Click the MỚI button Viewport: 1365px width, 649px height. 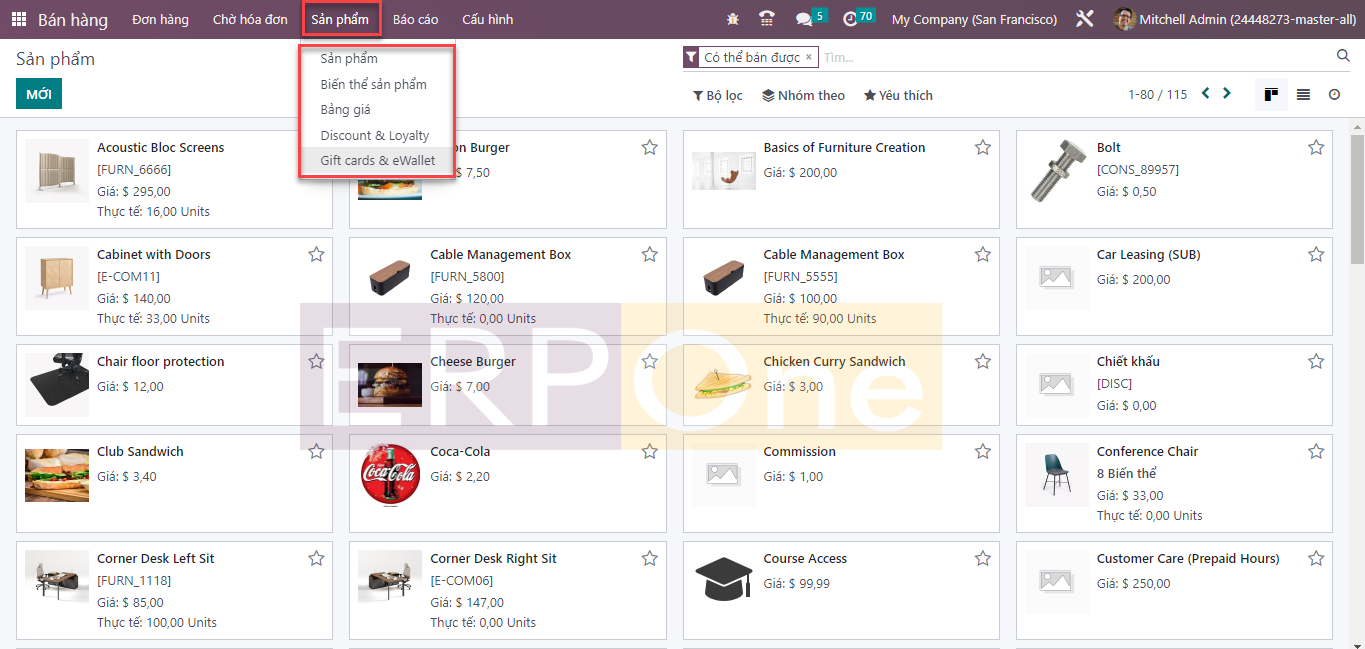coord(39,94)
